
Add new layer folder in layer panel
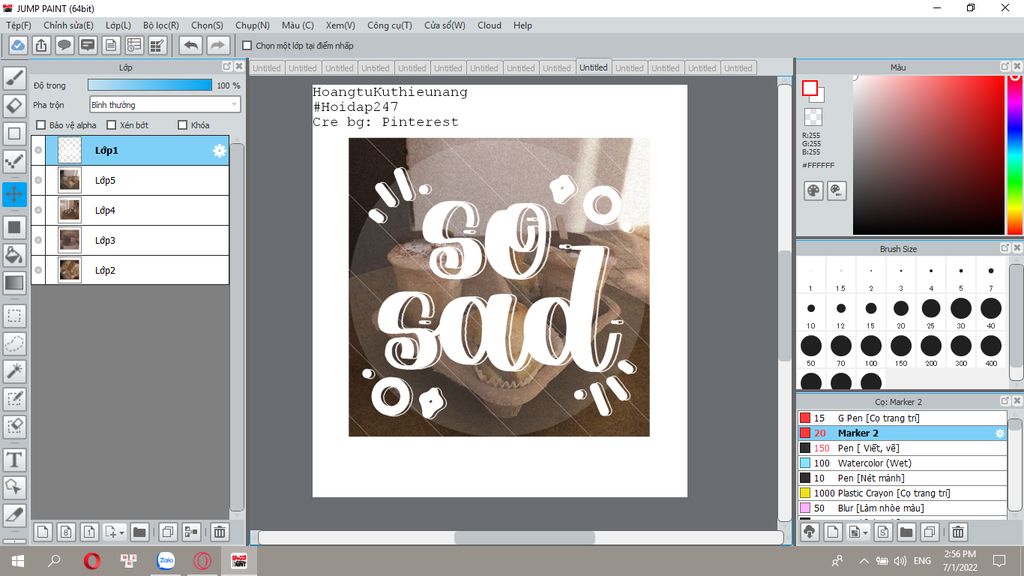click(x=139, y=532)
